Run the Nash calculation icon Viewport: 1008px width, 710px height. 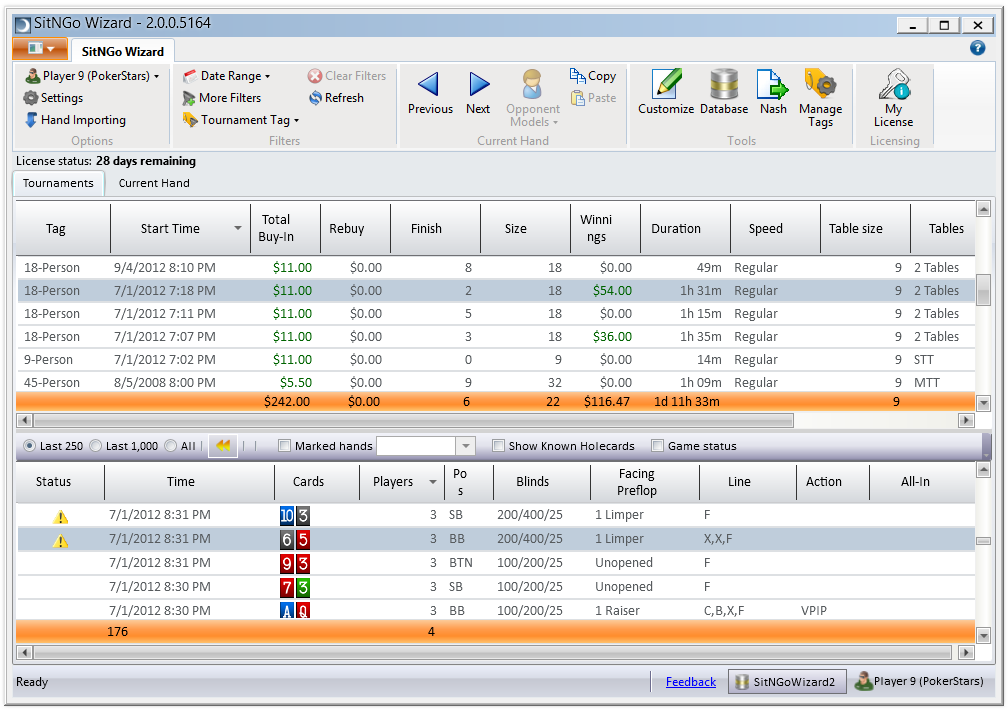pyautogui.click(x=773, y=85)
